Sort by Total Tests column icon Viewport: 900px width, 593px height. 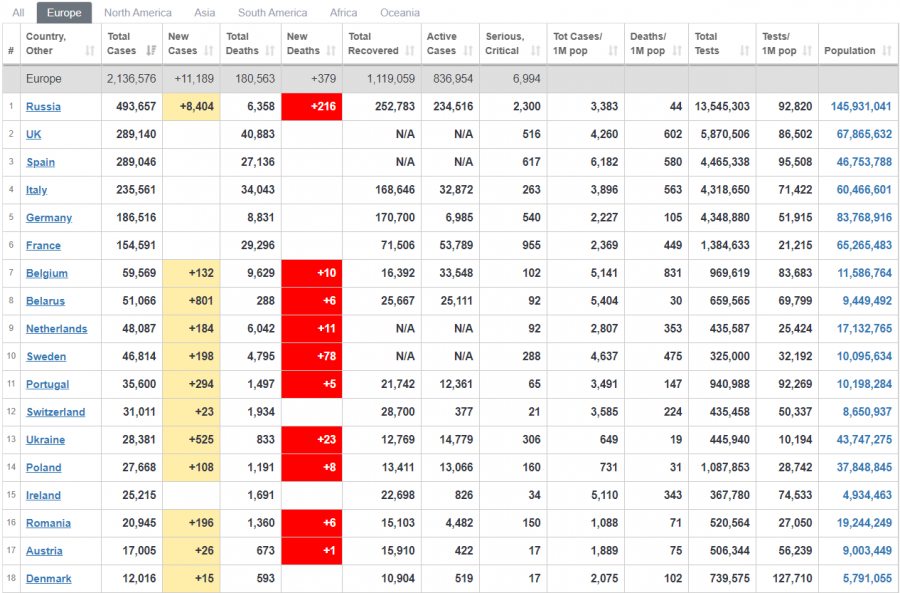pos(744,51)
